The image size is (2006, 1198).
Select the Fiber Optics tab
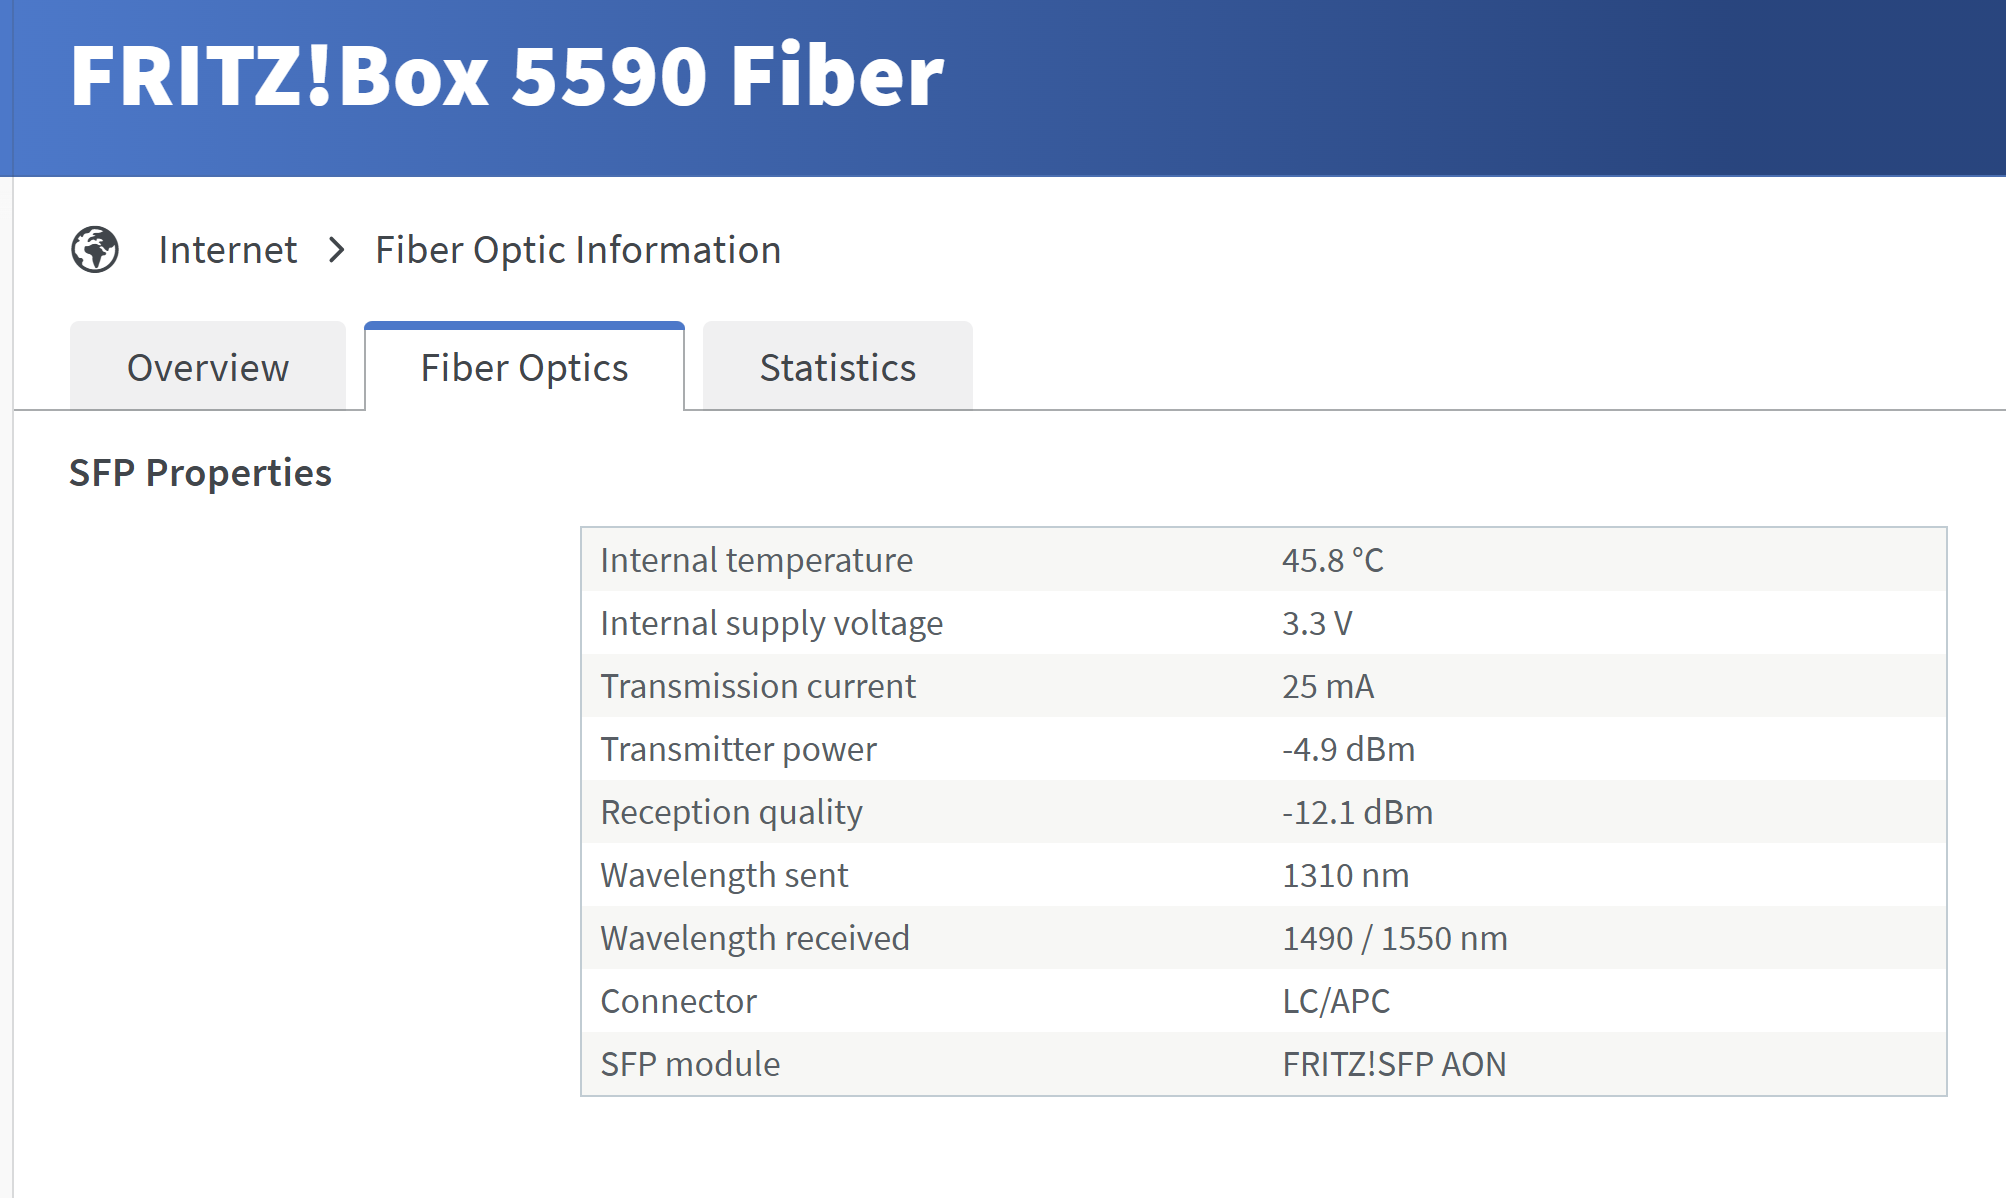(x=524, y=366)
